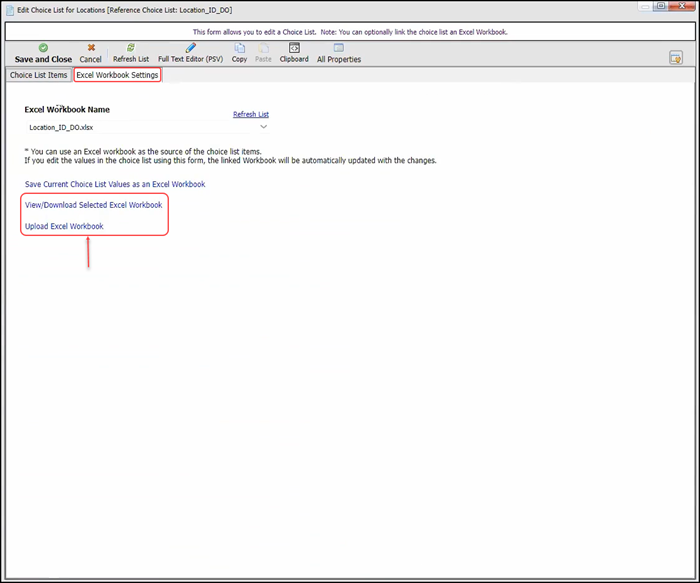Expand the Excel Workbook Name dropdown arrow
This screenshot has height=583, width=700.
click(264, 127)
